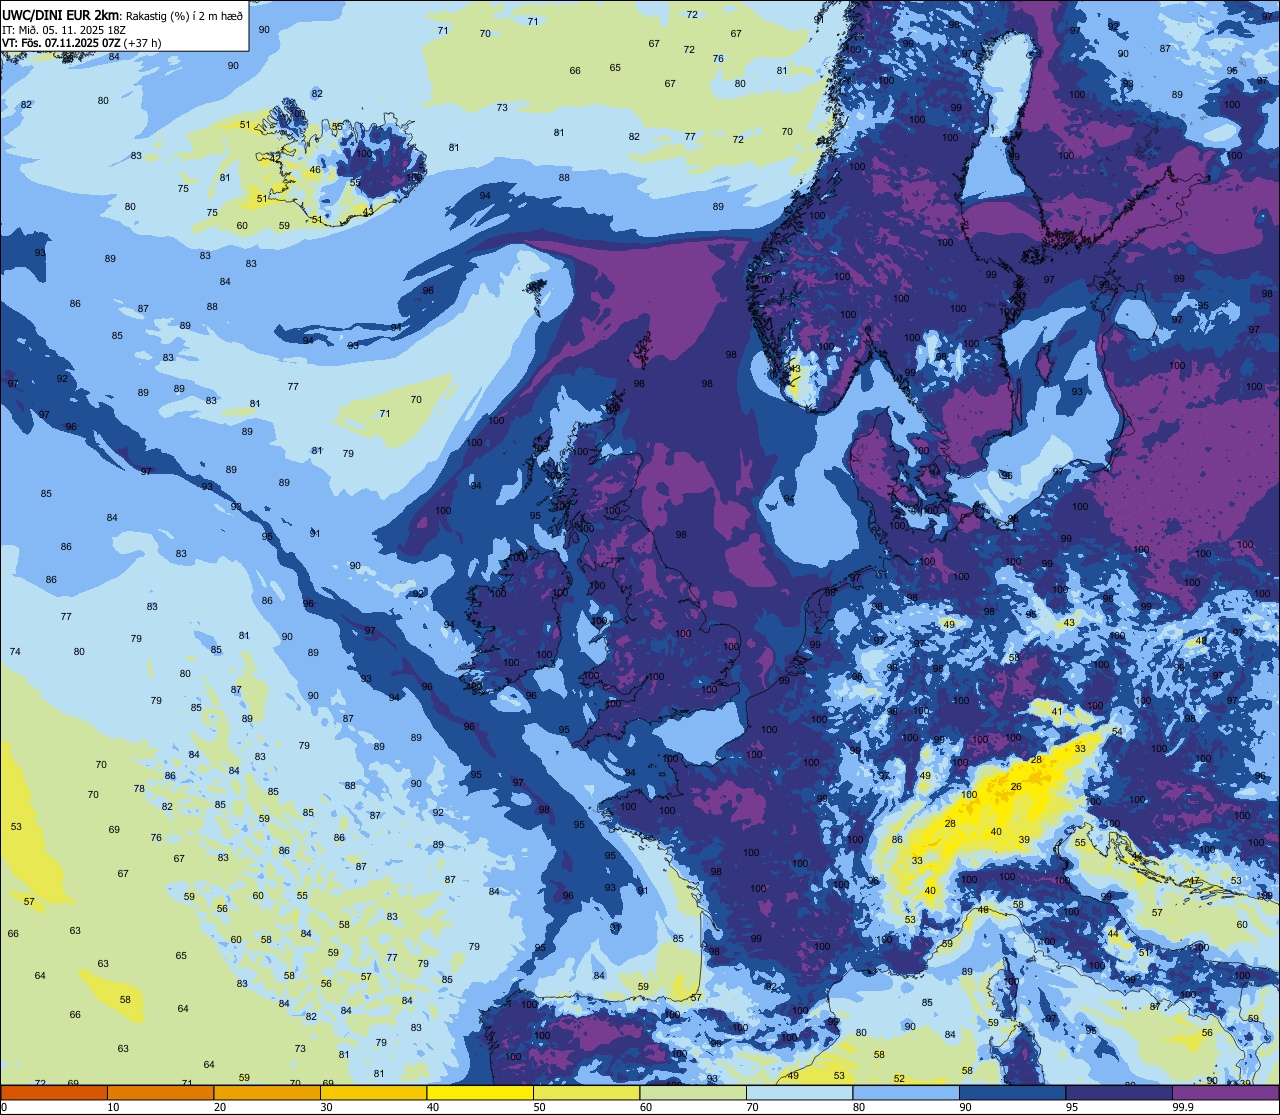Click the yellow-green 50–60 legend segment
The width and height of the screenshot is (1280, 1115).
tap(586, 1093)
